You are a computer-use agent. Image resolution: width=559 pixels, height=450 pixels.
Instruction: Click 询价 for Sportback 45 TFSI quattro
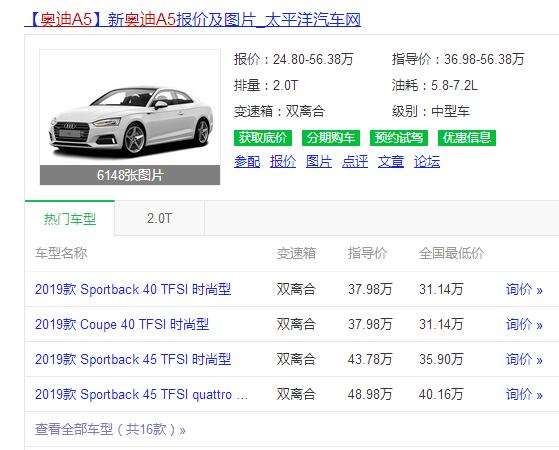tap(524, 394)
